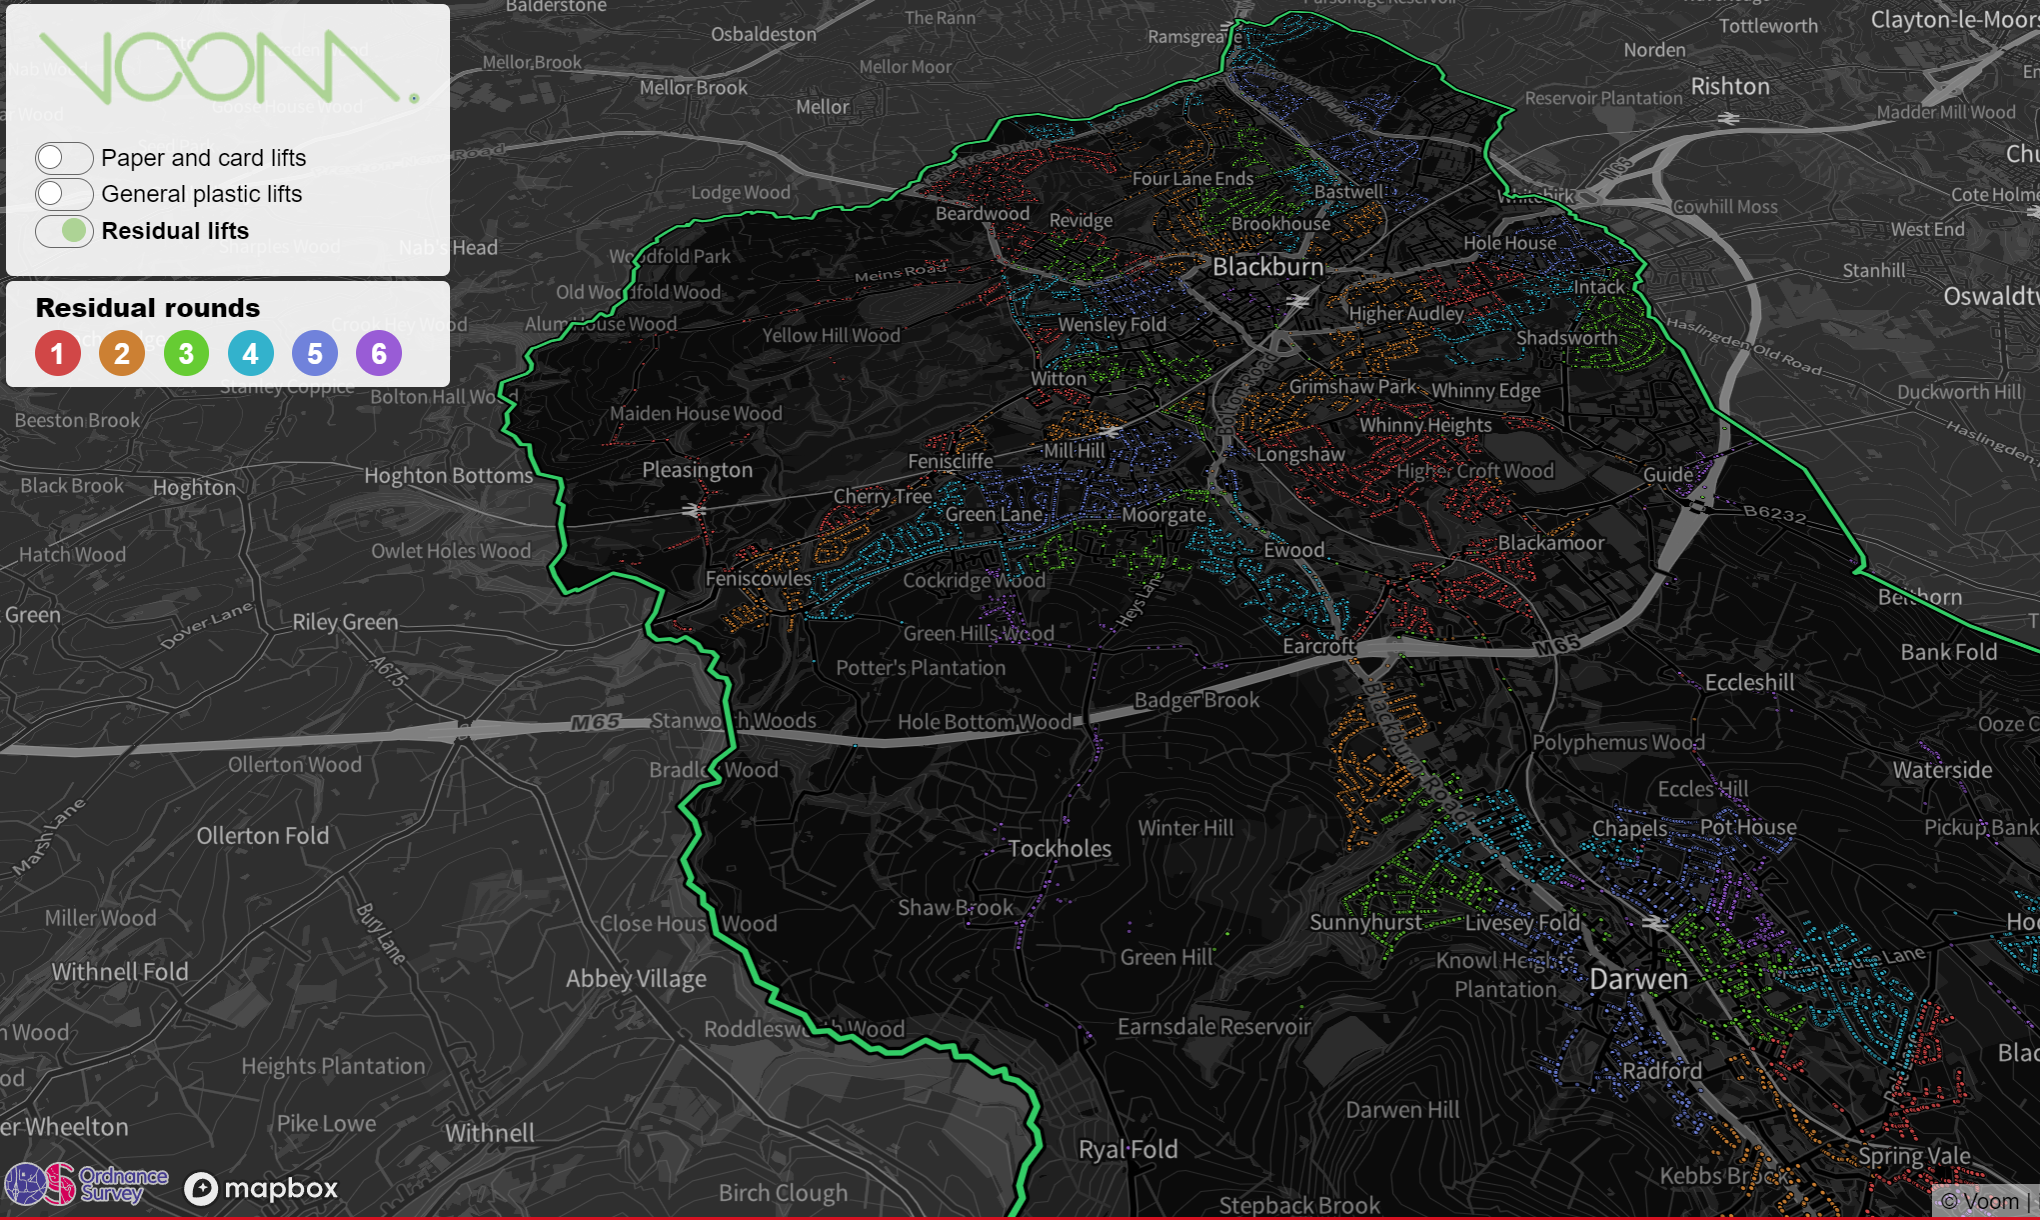This screenshot has height=1220, width=2040.
Task: Click the Darwen railway station icon
Action: (1655, 922)
